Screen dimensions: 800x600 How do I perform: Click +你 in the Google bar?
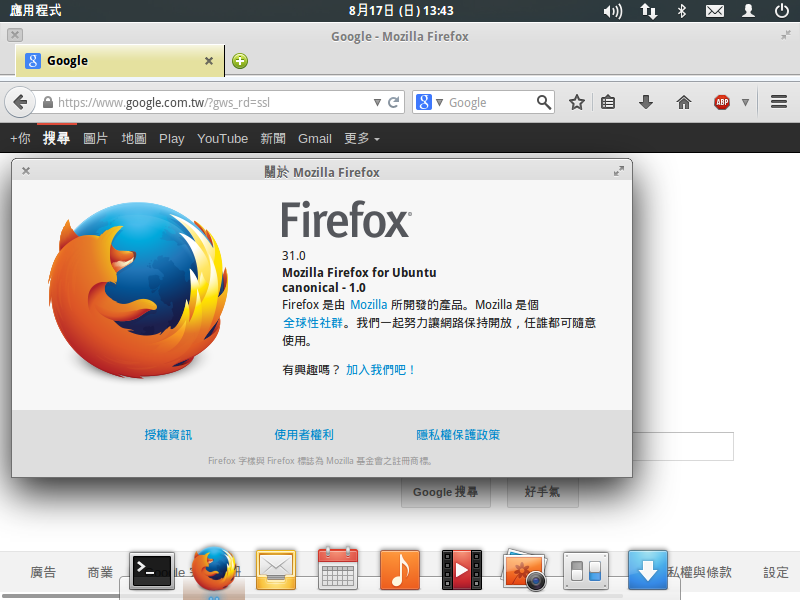click(x=20, y=138)
